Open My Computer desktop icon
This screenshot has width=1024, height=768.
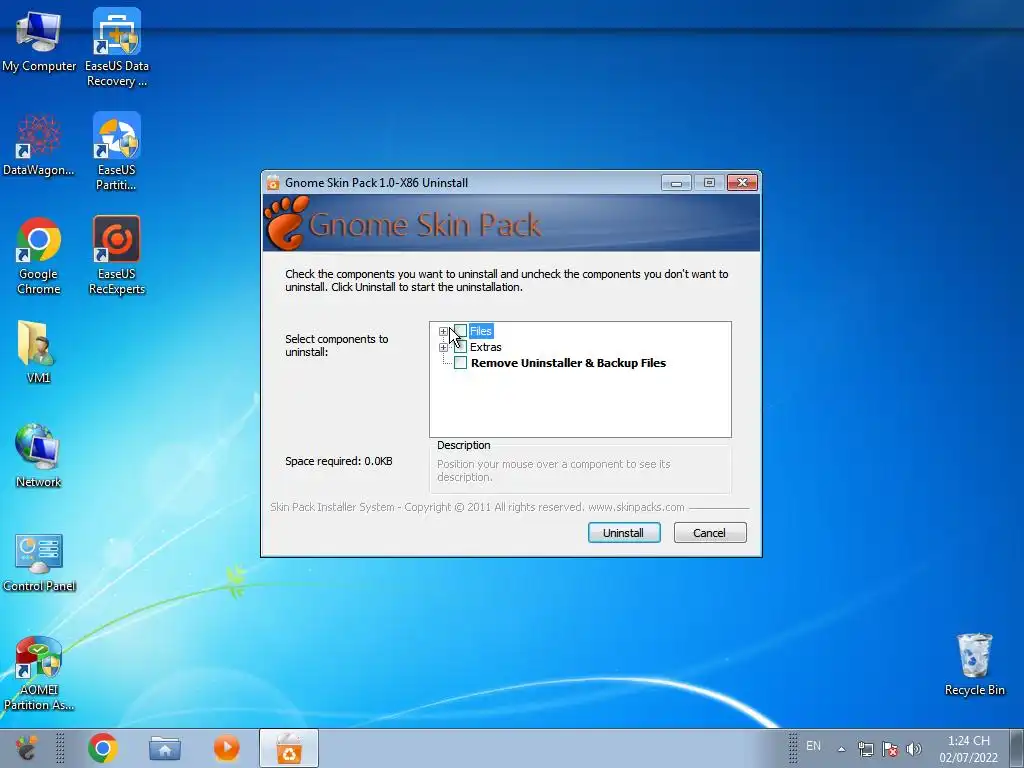39,40
